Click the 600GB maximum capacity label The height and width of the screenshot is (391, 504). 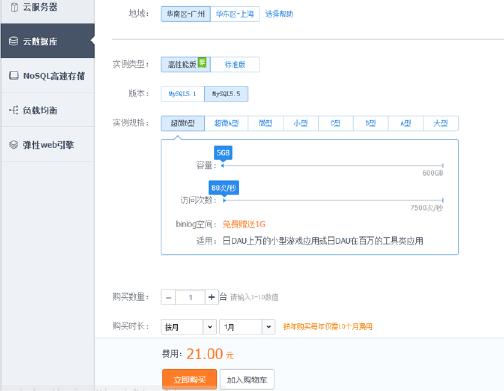(433, 173)
